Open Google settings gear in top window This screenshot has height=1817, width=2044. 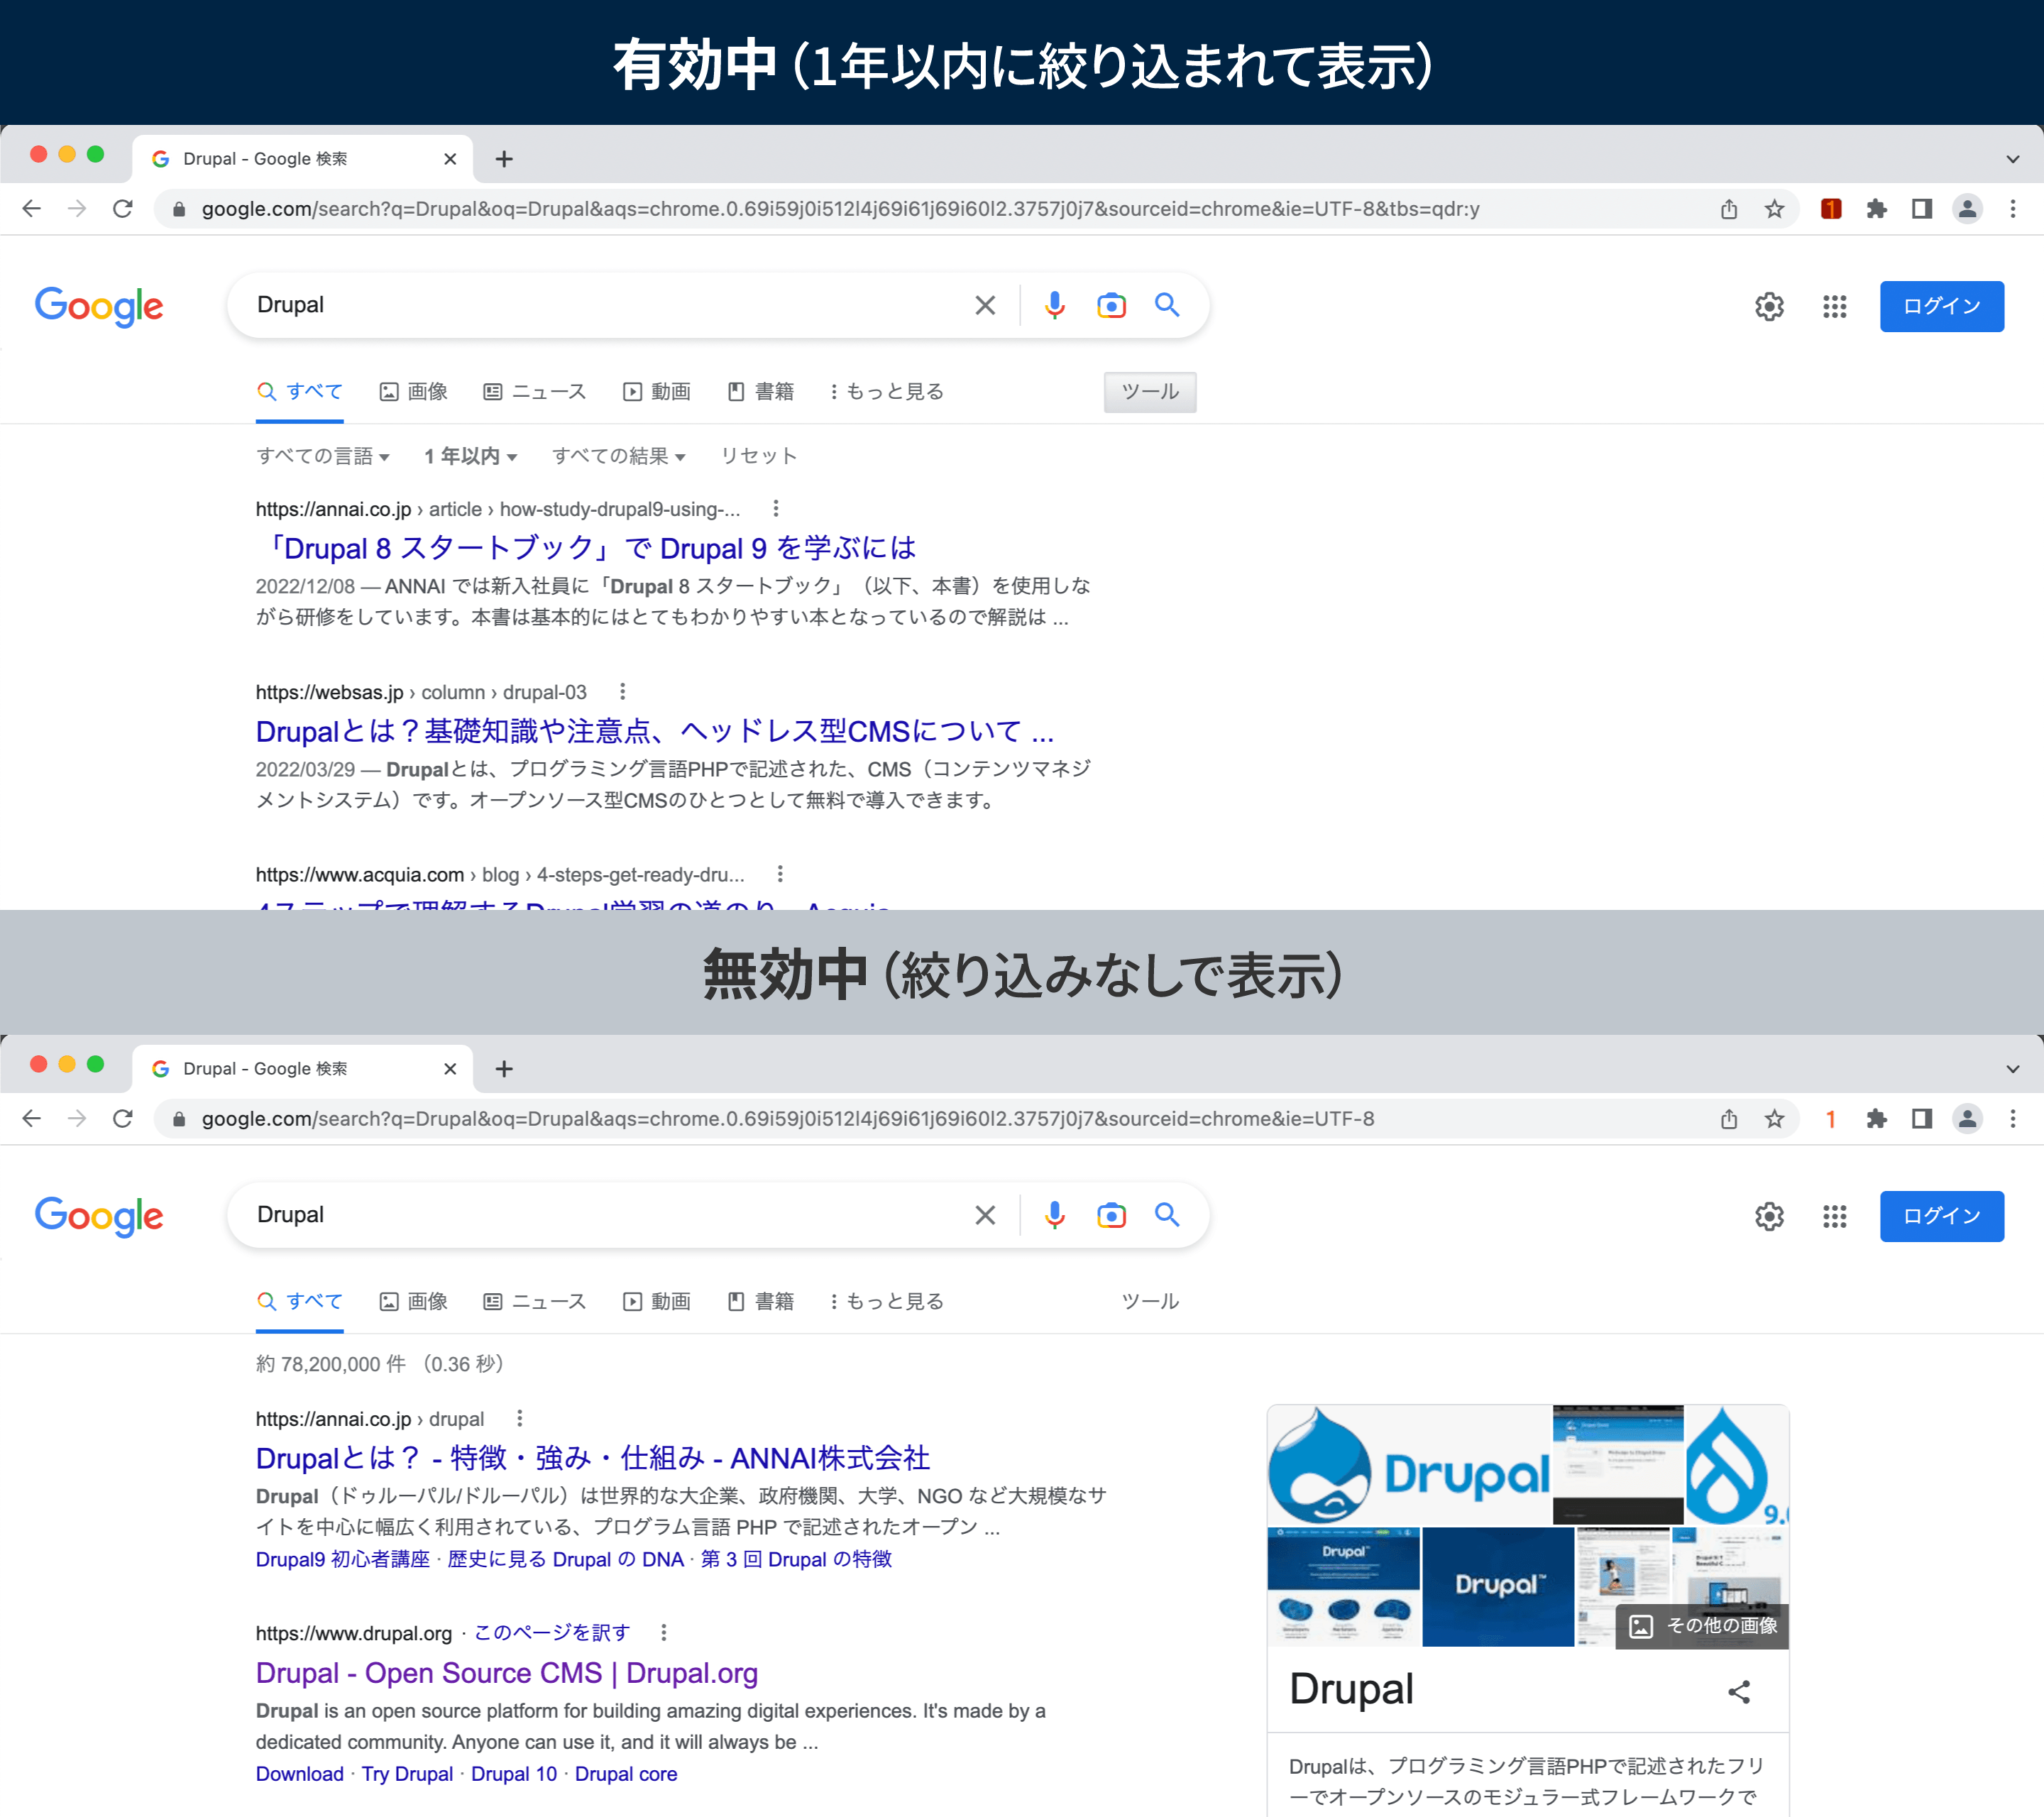[1769, 306]
